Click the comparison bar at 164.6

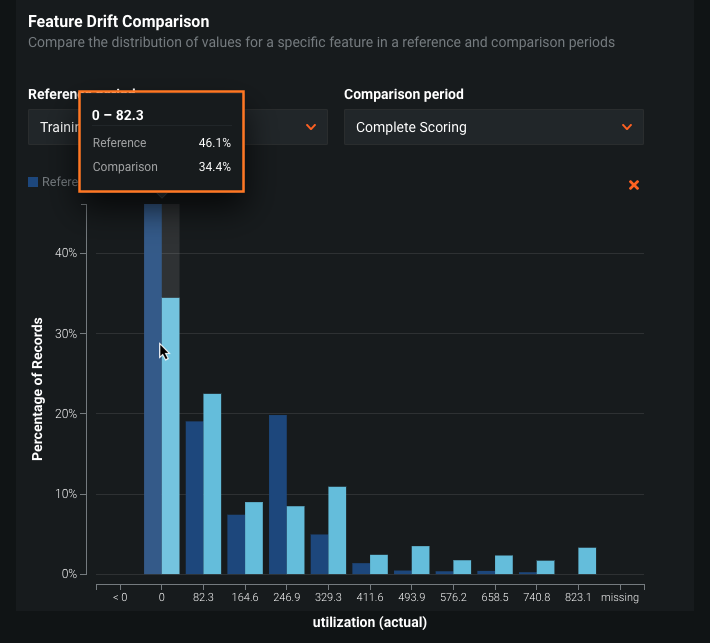coord(254,538)
